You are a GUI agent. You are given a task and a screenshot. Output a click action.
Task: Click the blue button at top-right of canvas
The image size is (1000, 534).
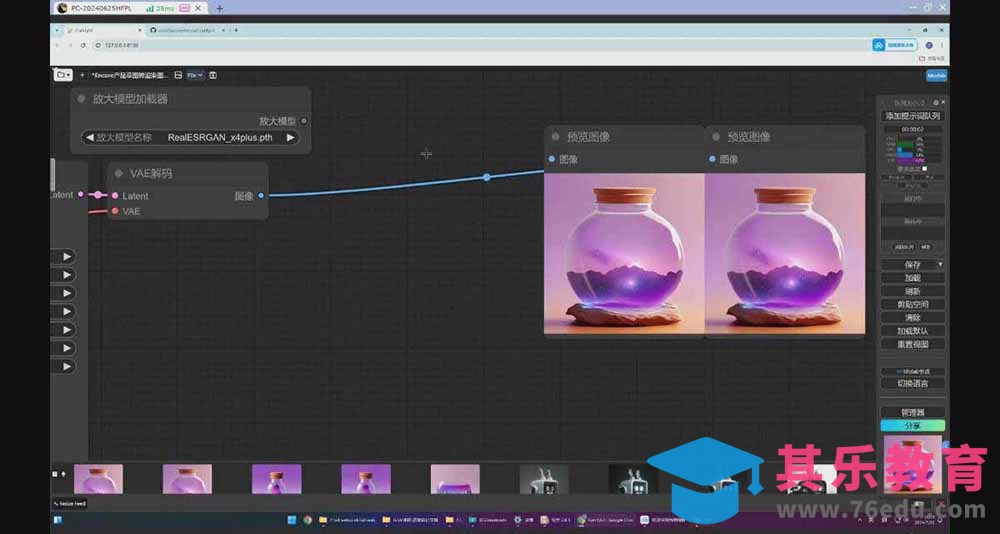[936, 75]
